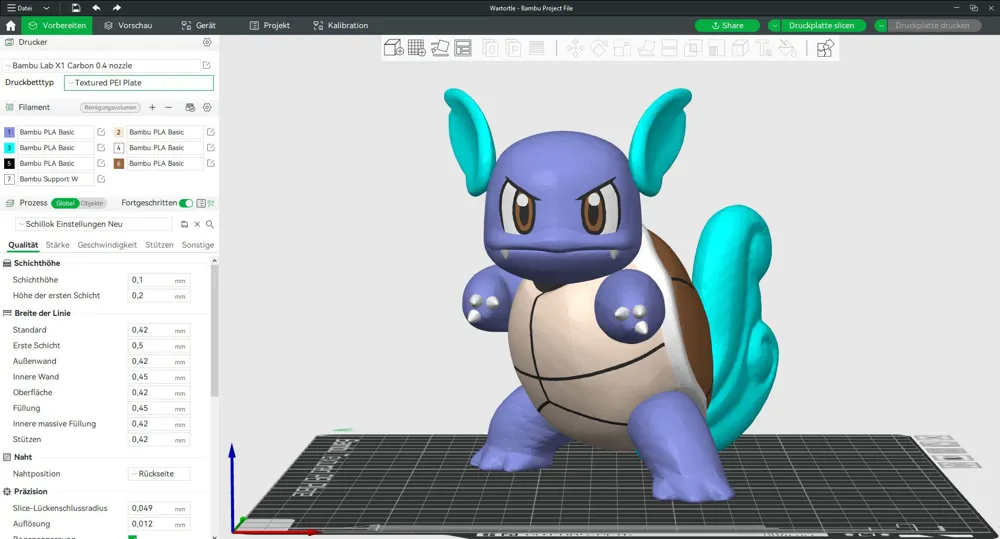The image size is (1000, 539).
Task: Open the variable layer height tool
Action: 536,48
